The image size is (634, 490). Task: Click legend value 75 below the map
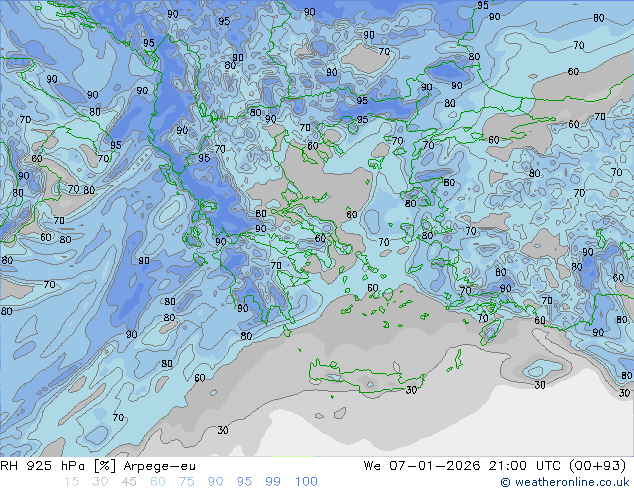coord(186,482)
